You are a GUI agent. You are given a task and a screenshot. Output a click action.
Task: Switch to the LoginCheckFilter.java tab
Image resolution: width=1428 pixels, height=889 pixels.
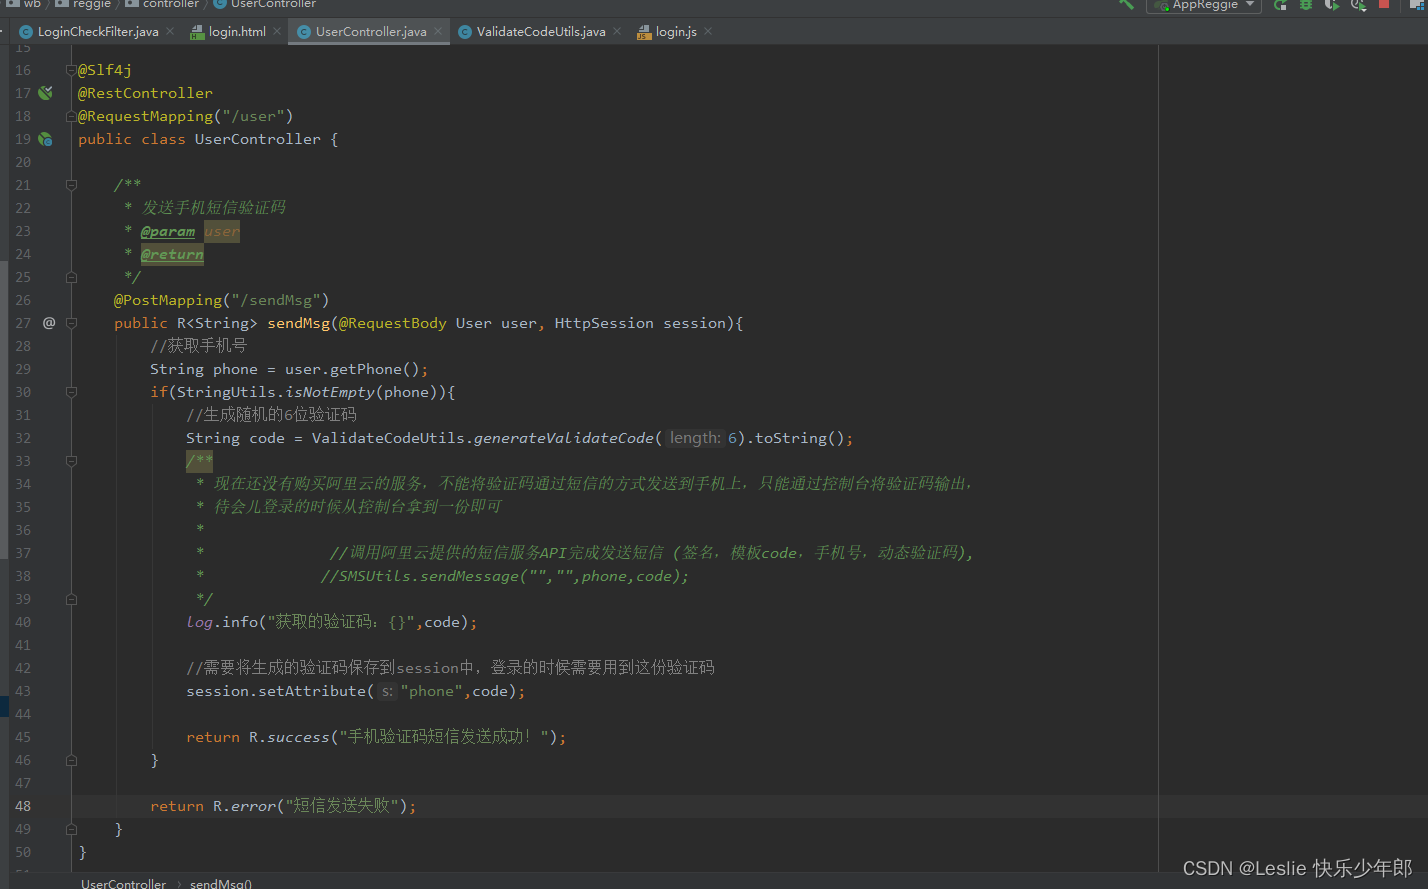click(x=97, y=32)
